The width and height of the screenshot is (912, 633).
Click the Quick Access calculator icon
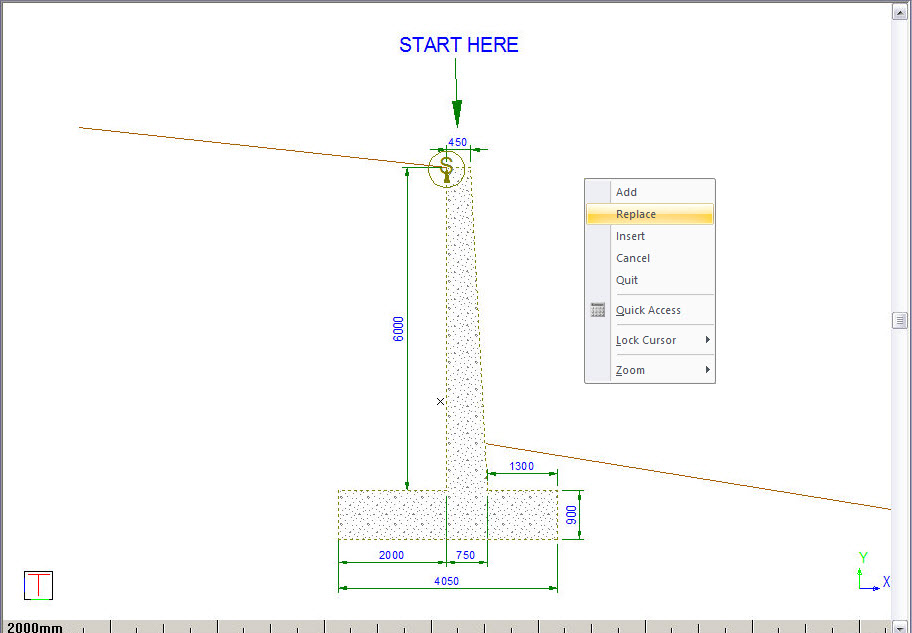click(598, 310)
